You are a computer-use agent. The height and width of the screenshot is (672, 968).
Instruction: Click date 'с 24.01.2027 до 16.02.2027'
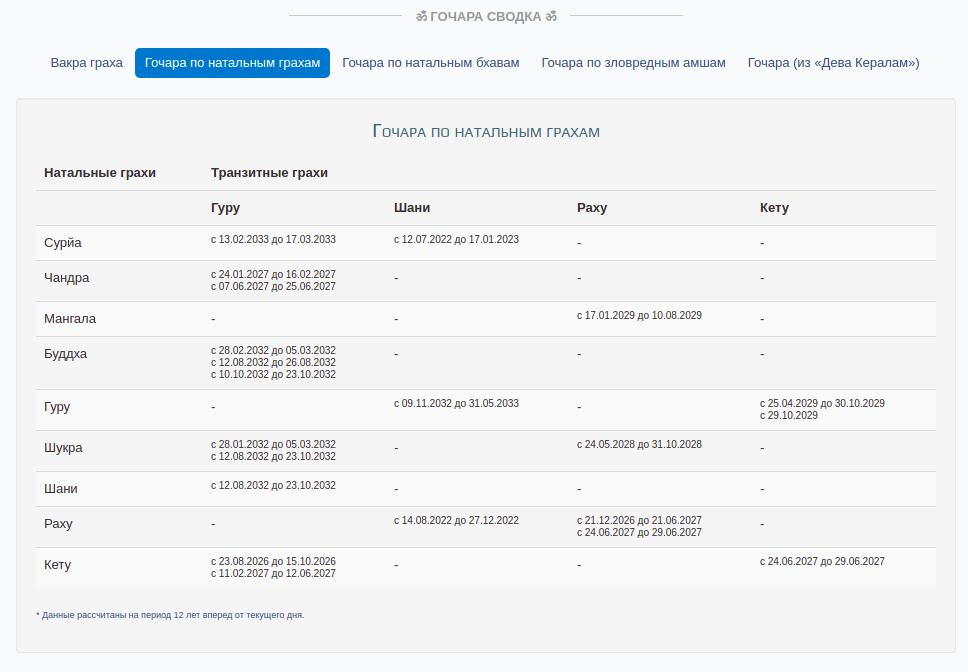pos(273,275)
